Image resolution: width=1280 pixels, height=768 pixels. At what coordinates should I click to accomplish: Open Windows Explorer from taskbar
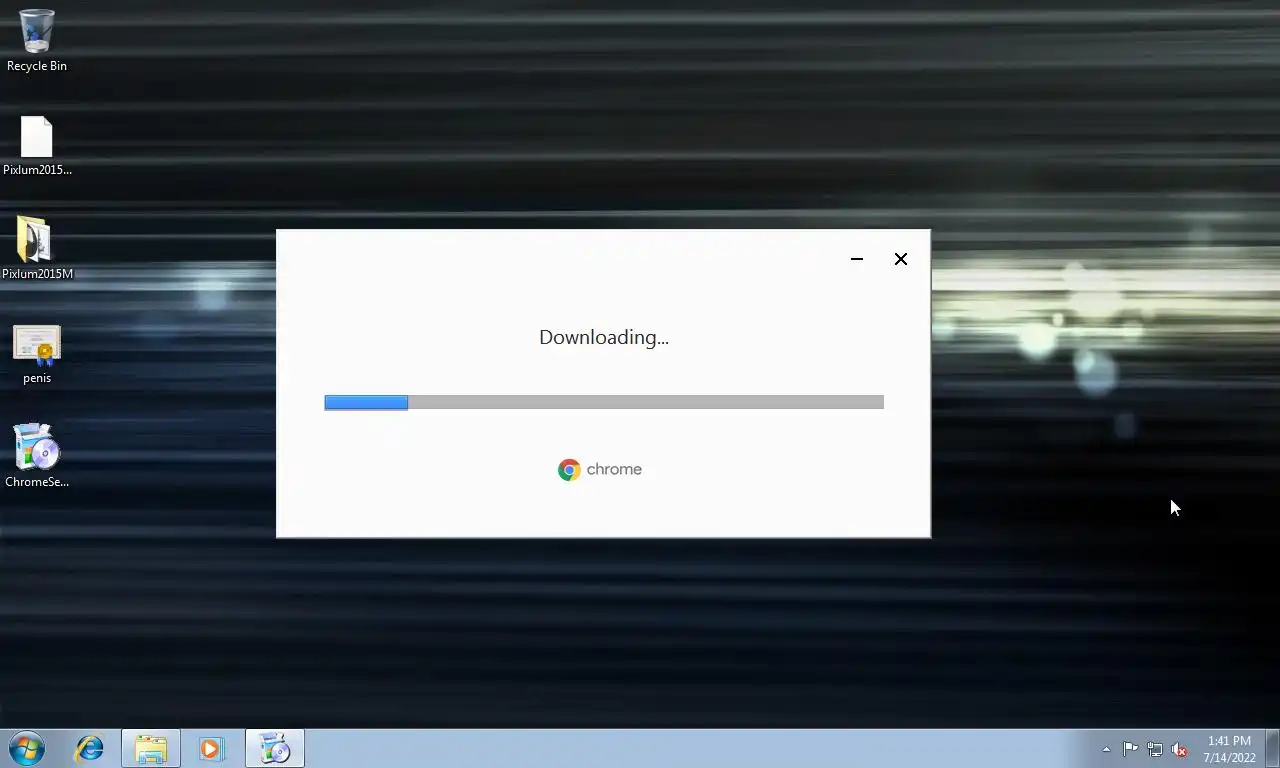click(151, 748)
